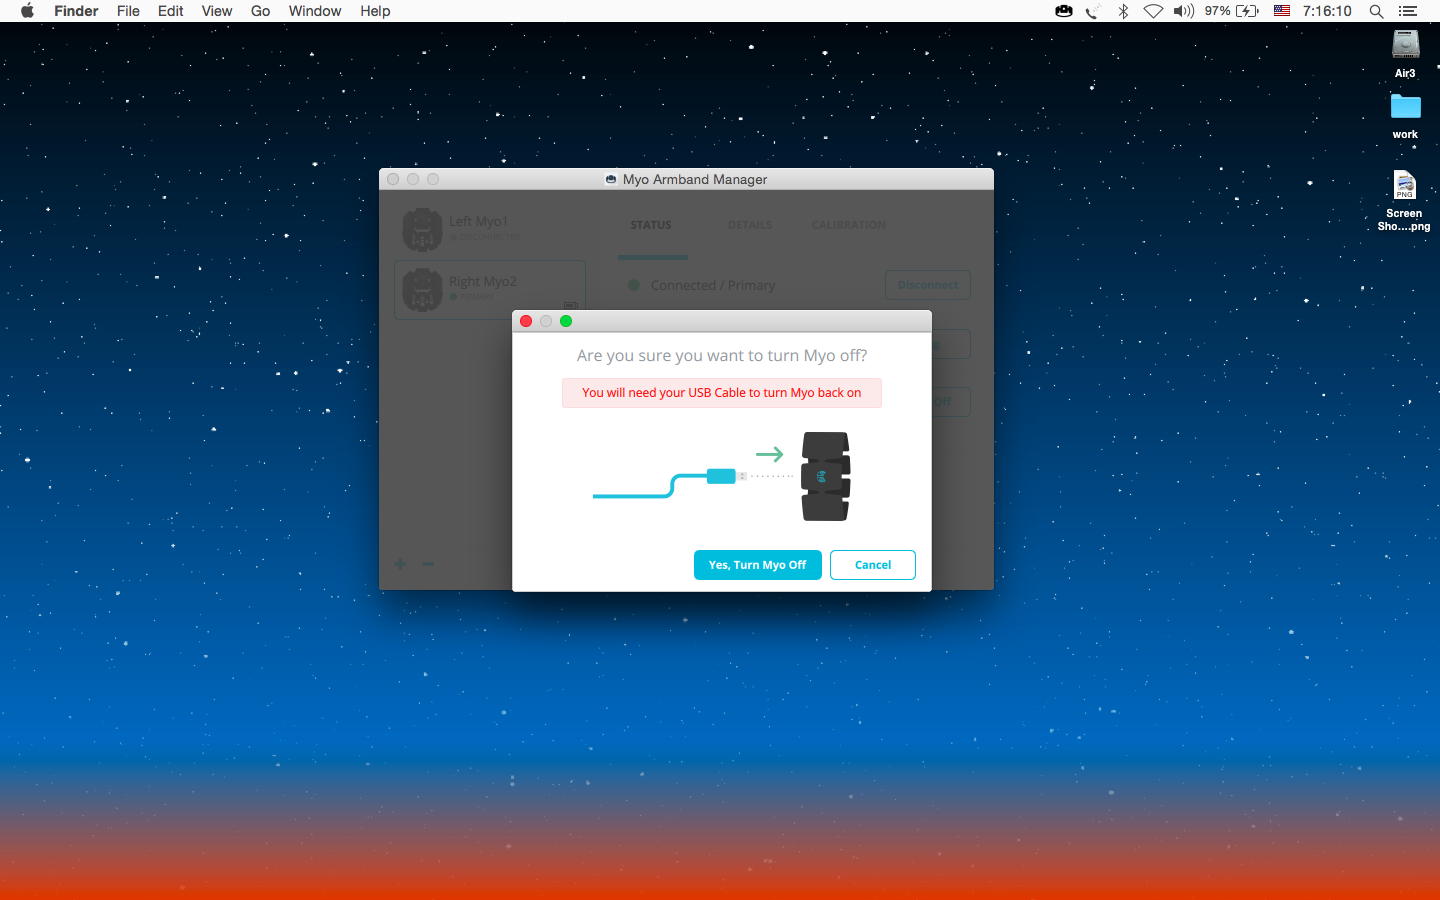Open the View menu
The height and width of the screenshot is (900, 1440).
coord(217,11)
